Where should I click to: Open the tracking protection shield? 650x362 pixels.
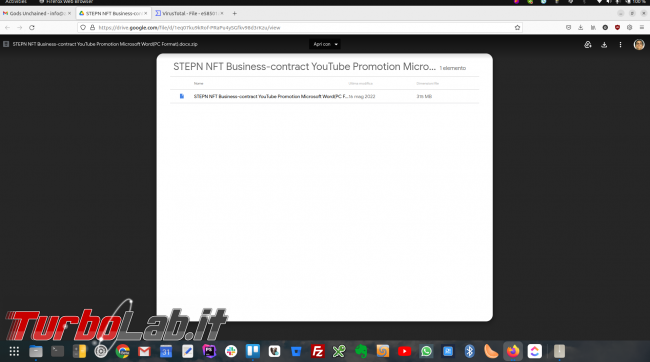(83, 28)
